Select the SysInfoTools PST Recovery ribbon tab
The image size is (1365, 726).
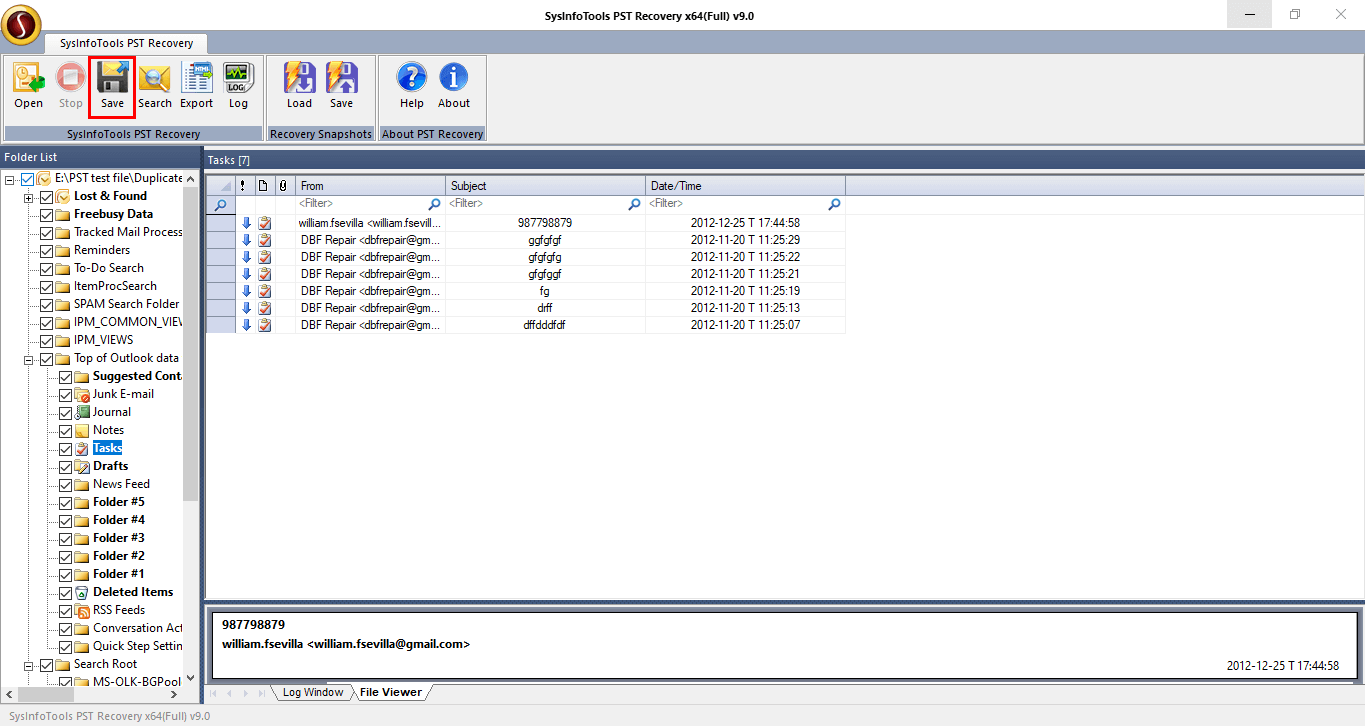[125, 44]
